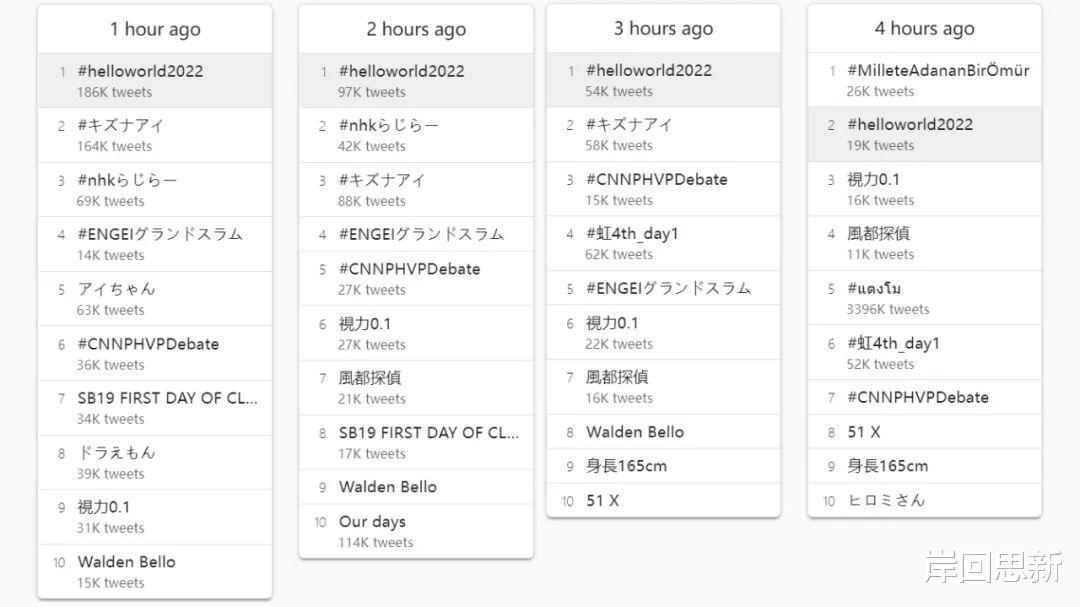Open the ドラえもん trending topic
Viewport: 1080px width, 607px height.
click(x=116, y=453)
